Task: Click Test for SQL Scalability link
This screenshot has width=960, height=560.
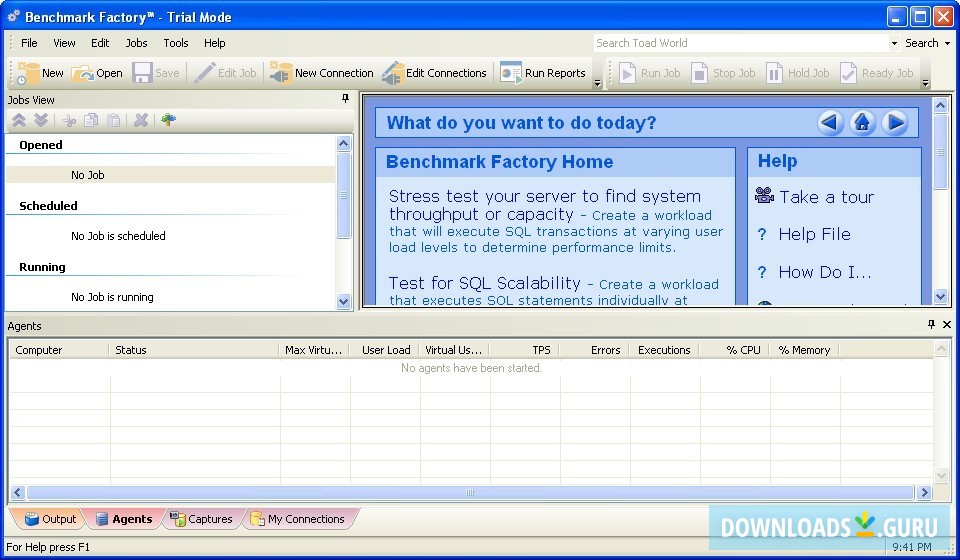Action: [x=484, y=283]
